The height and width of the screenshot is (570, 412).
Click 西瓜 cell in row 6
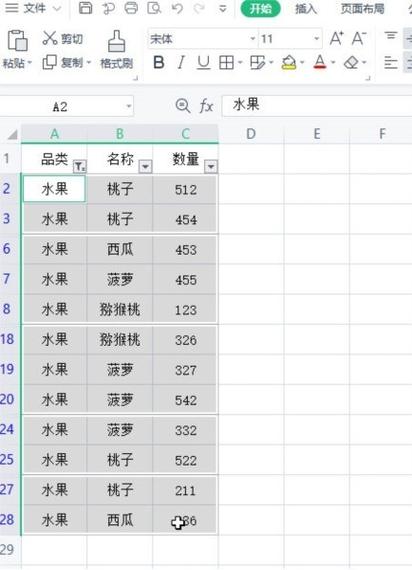(120, 249)
